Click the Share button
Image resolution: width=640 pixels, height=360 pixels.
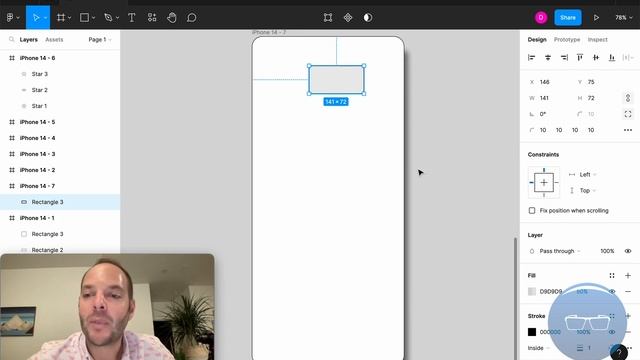tap(568, 18)
